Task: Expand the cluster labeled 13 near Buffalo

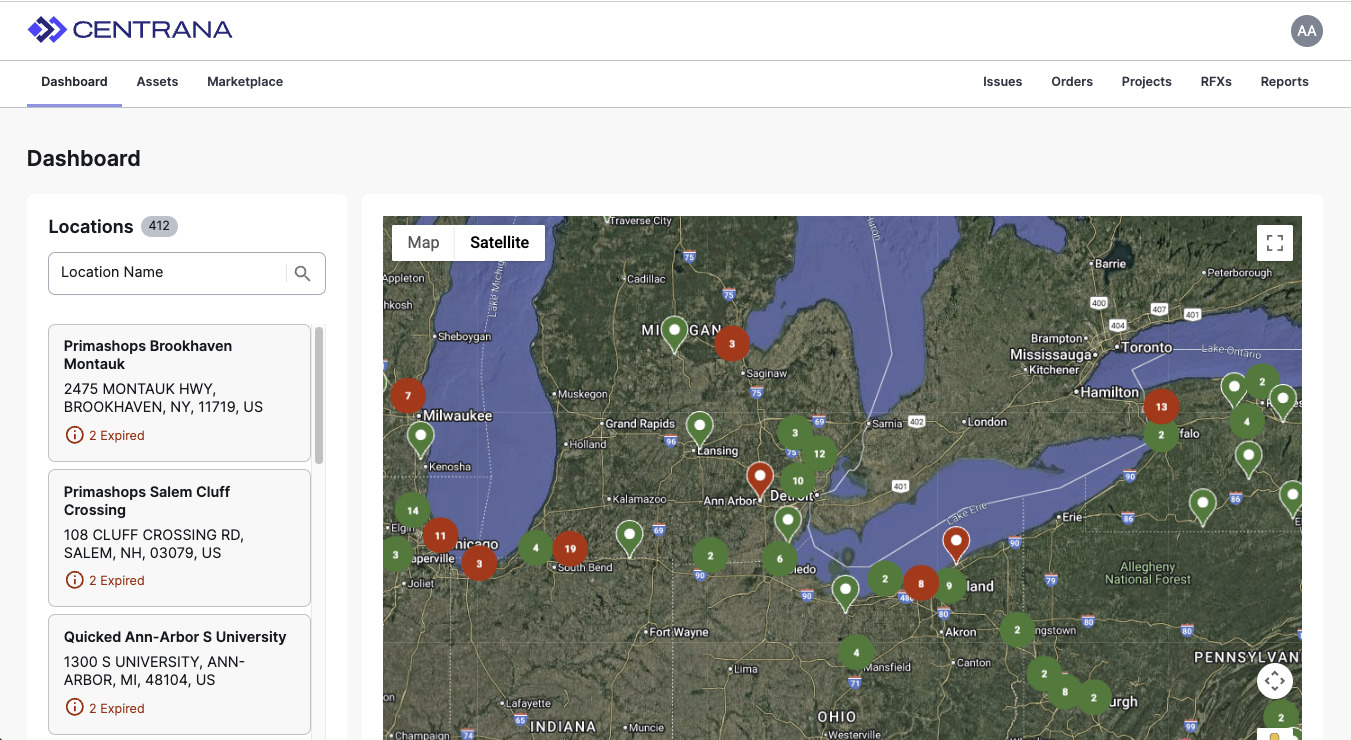Action: (x=1161, y=407)
